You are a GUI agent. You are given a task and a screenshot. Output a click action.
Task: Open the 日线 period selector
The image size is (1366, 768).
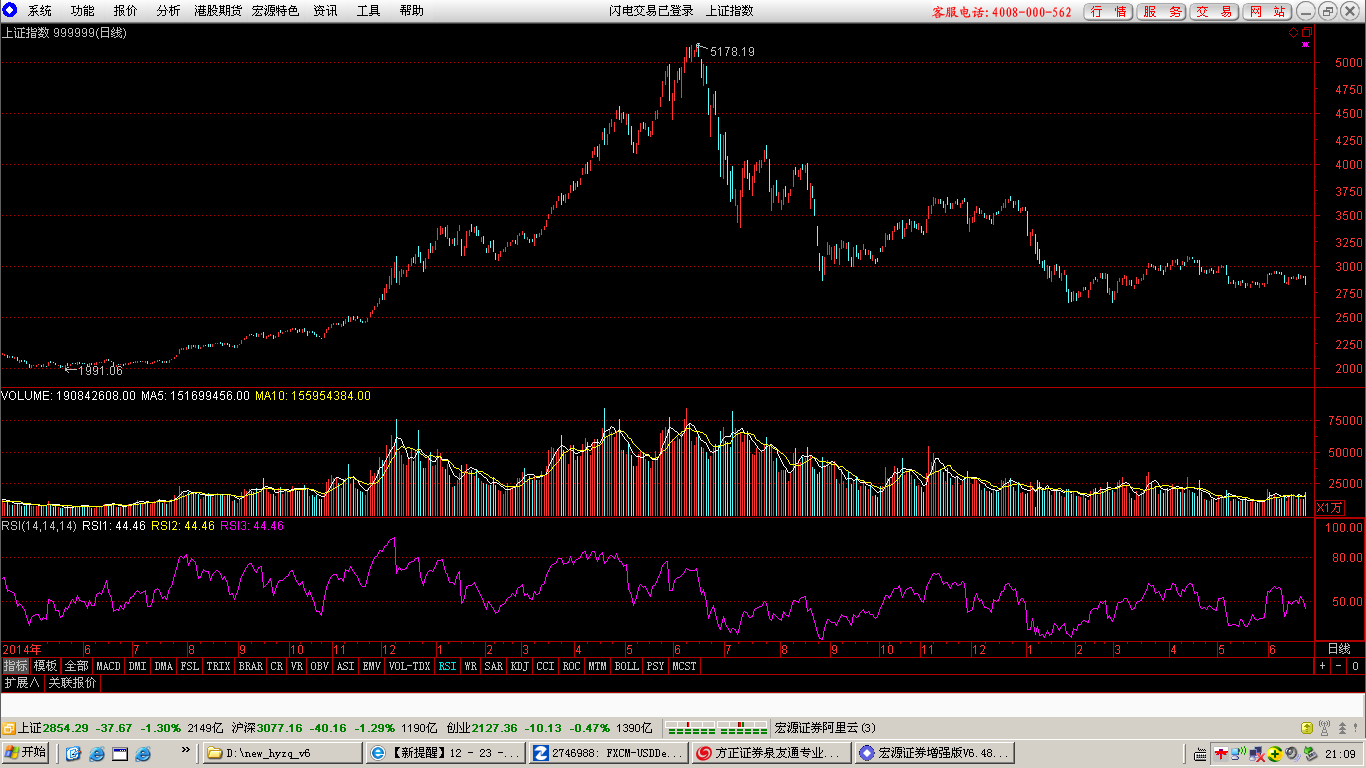click(1338, 649)
